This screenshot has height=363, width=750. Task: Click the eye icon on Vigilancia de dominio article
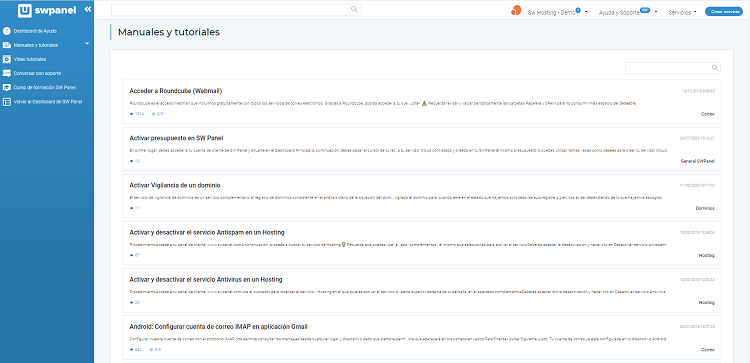[x=132, y=209]
